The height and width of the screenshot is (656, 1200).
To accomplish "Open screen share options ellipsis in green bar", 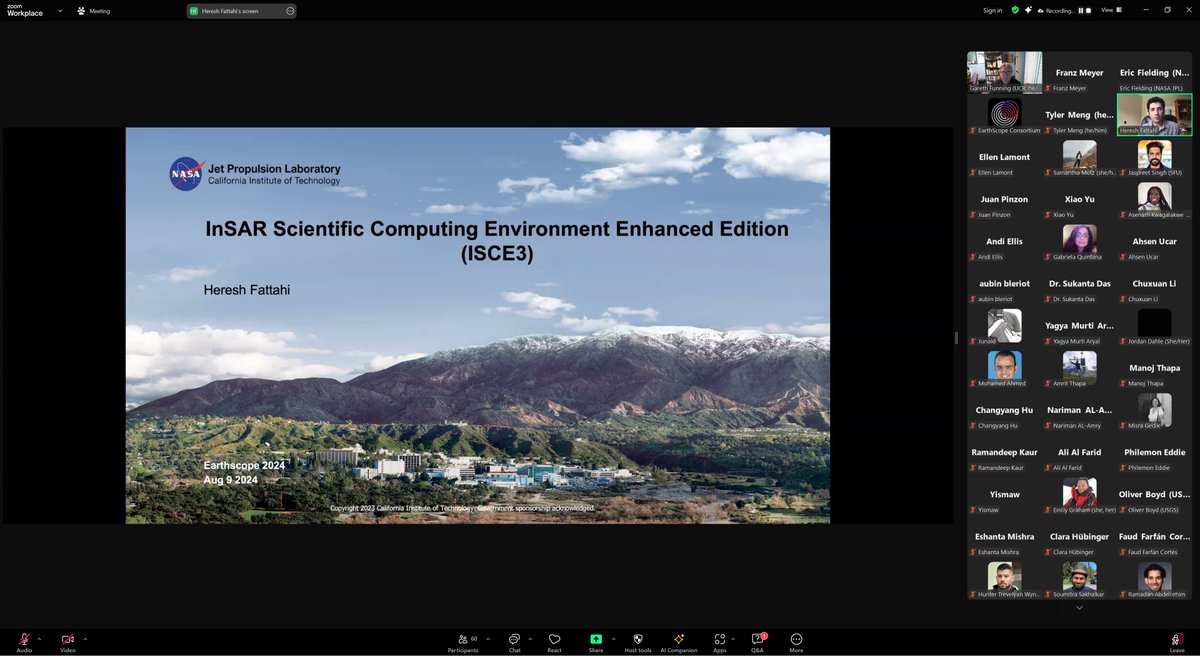I will click(x=290, y=11).
